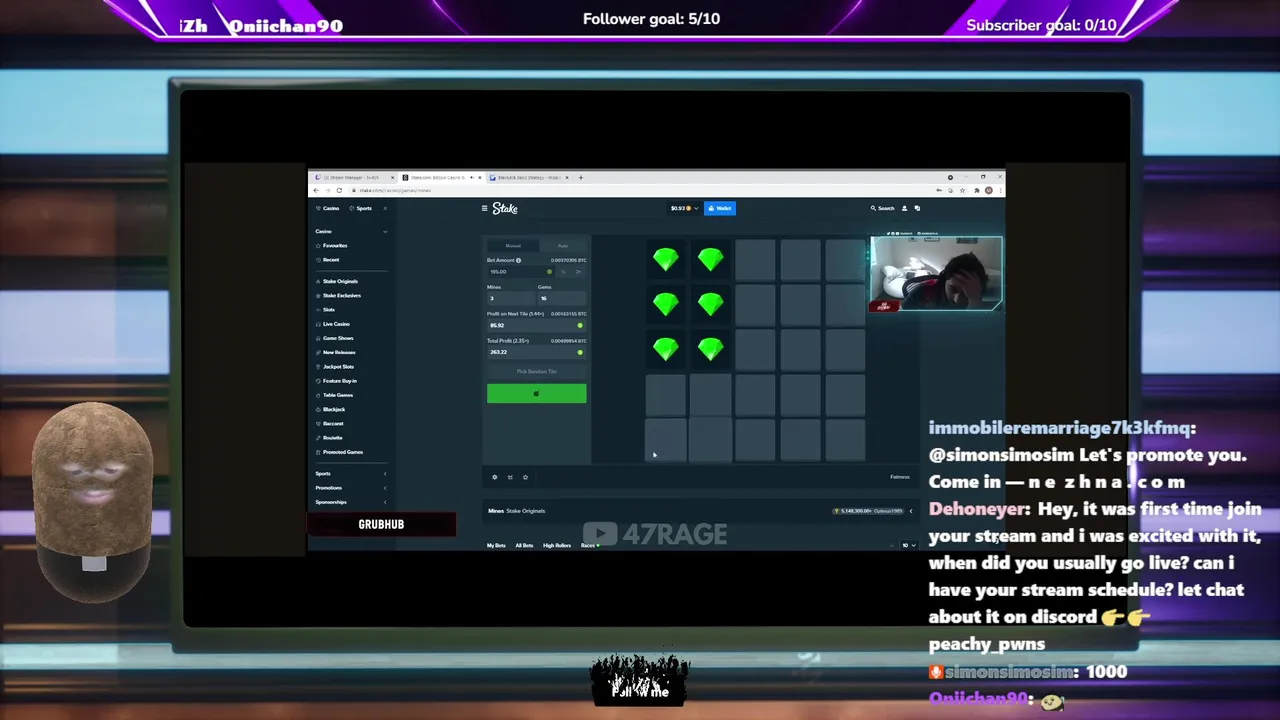Click the blue Wallet button
The height and width of the screenshot is (720, 1280).
[720, 208]
